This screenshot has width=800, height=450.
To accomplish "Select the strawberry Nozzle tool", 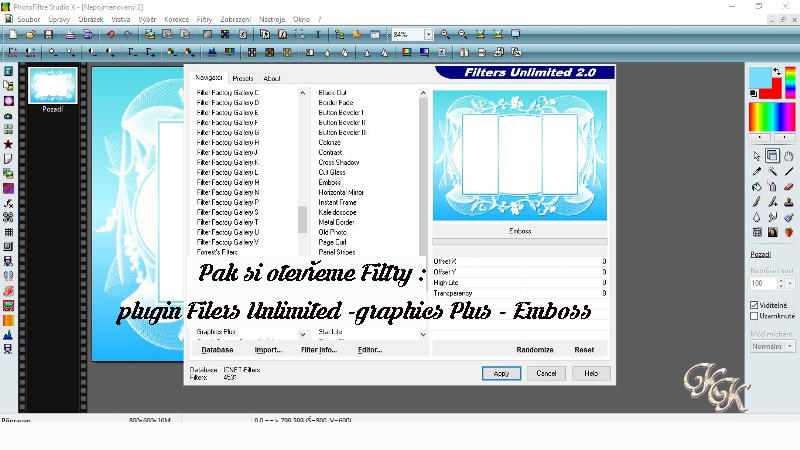I will (789, 233).
